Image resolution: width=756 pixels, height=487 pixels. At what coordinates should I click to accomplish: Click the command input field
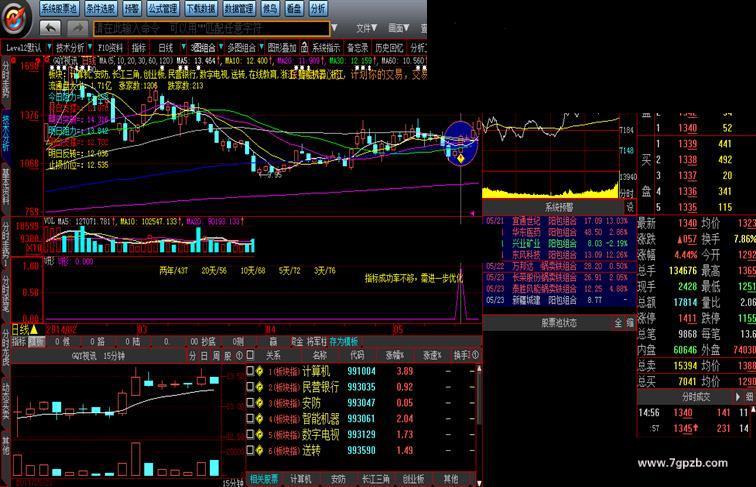[211, 28]
